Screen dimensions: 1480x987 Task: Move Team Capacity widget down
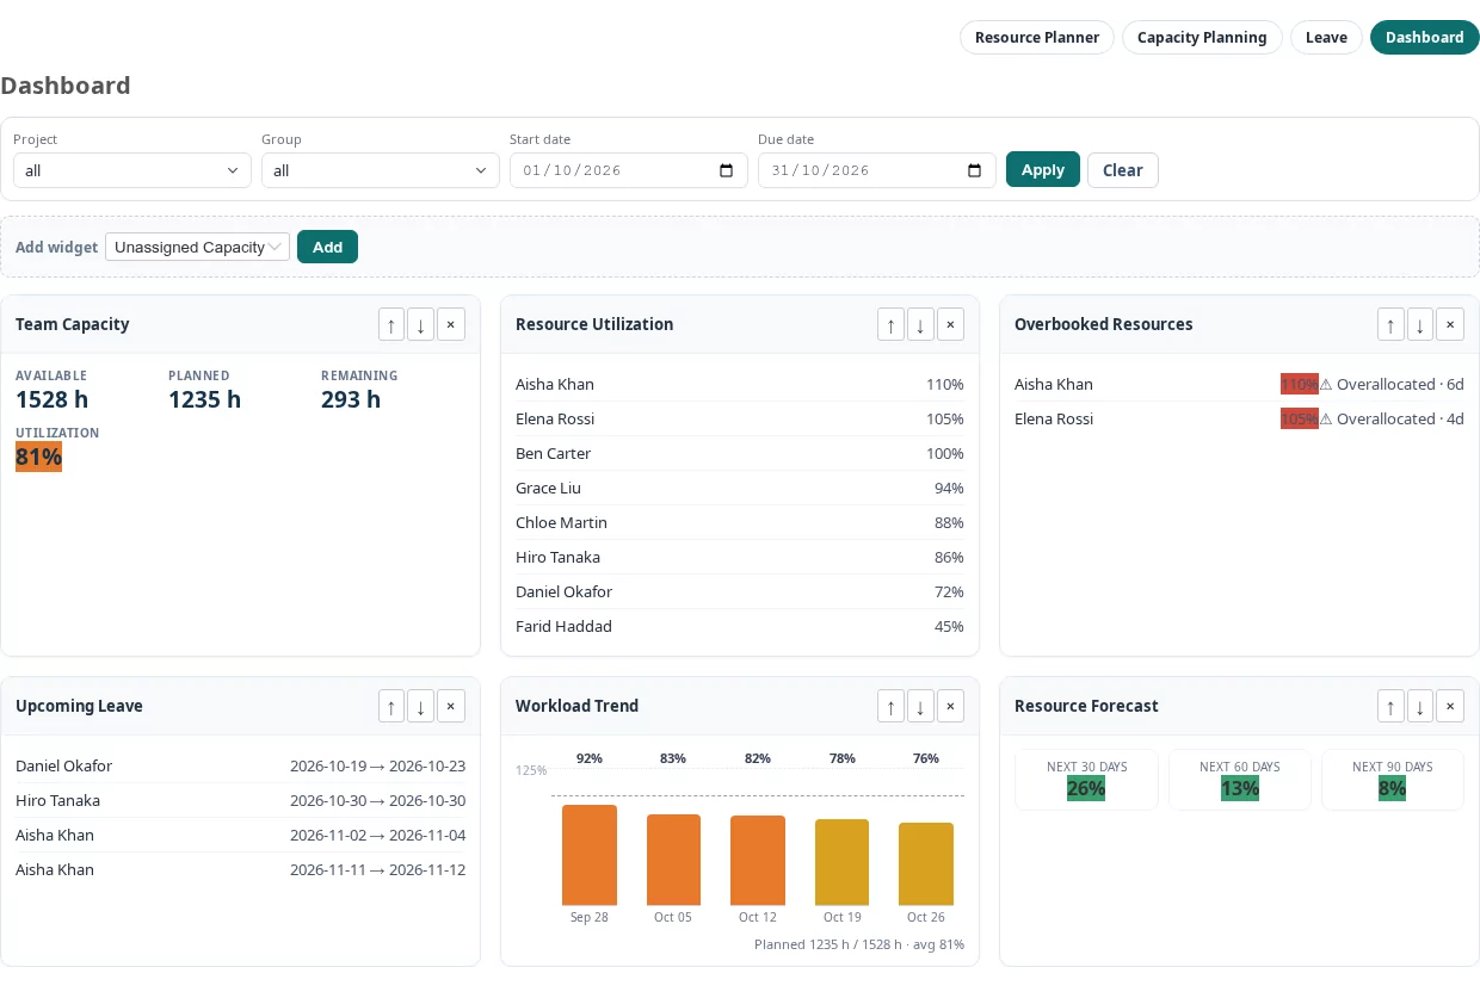(x=421, y=325)
